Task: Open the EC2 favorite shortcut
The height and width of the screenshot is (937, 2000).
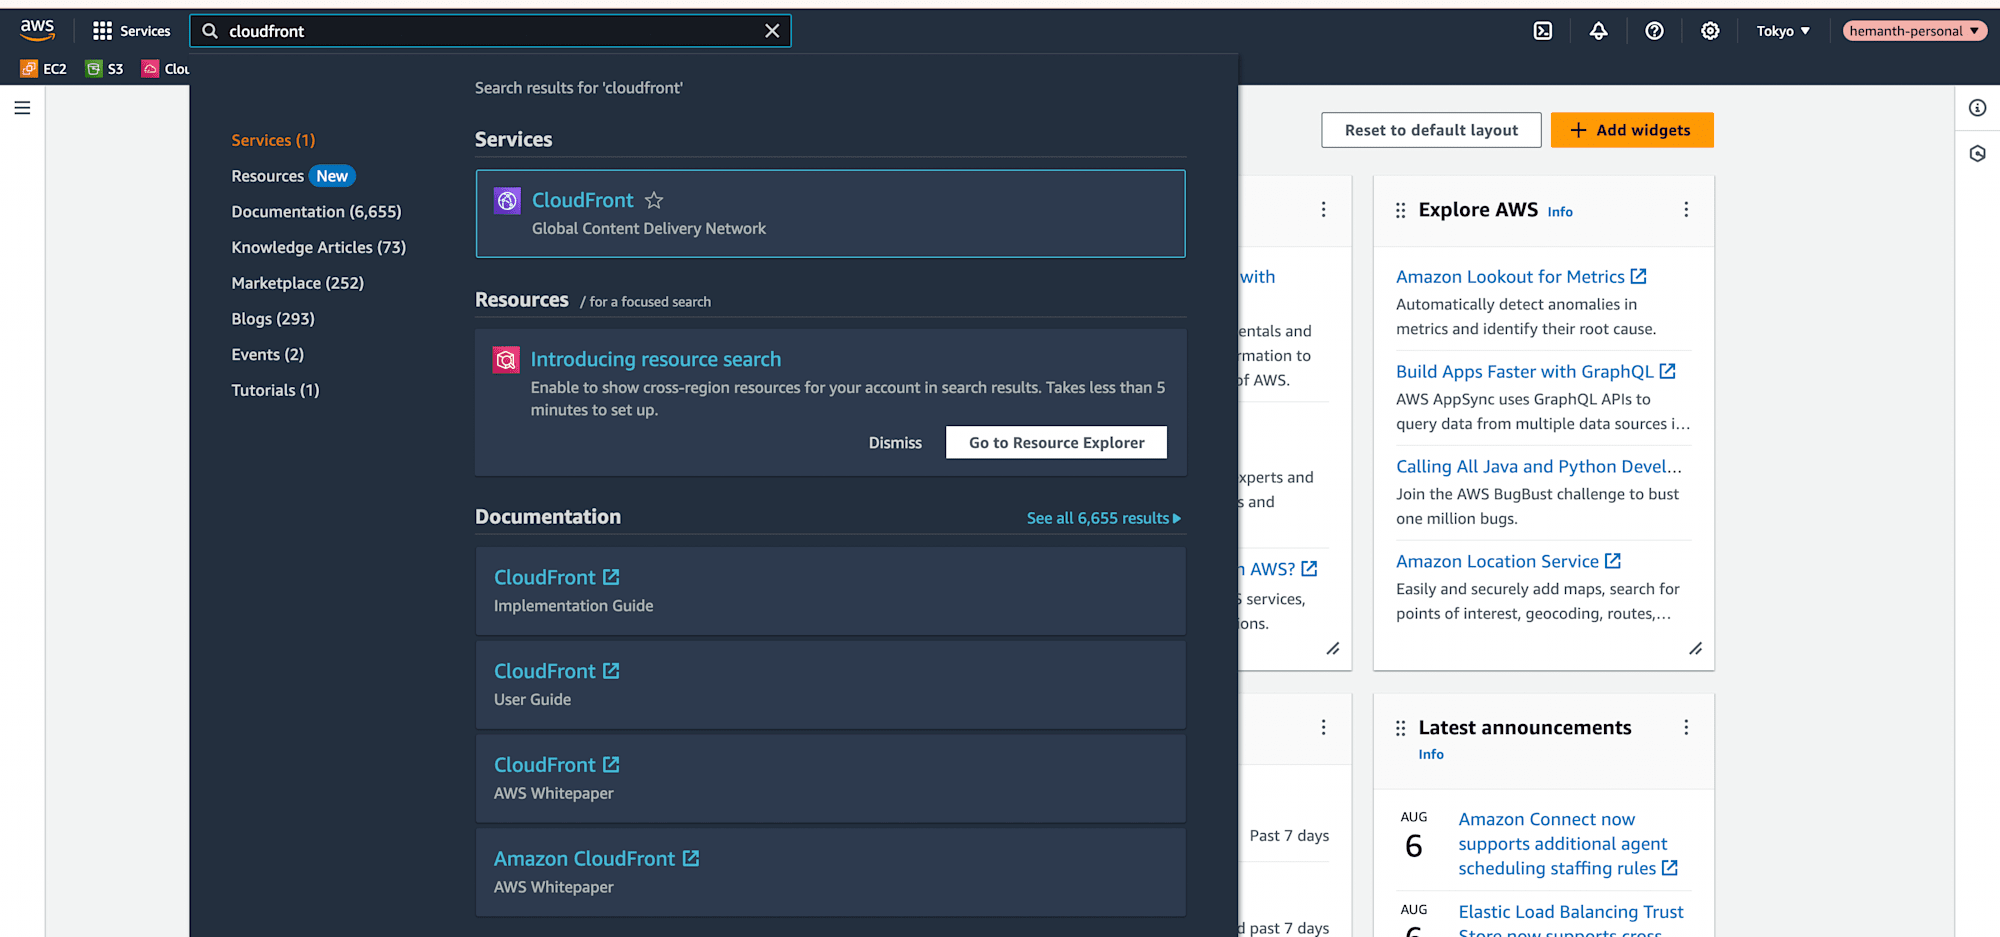Action: 44,68
